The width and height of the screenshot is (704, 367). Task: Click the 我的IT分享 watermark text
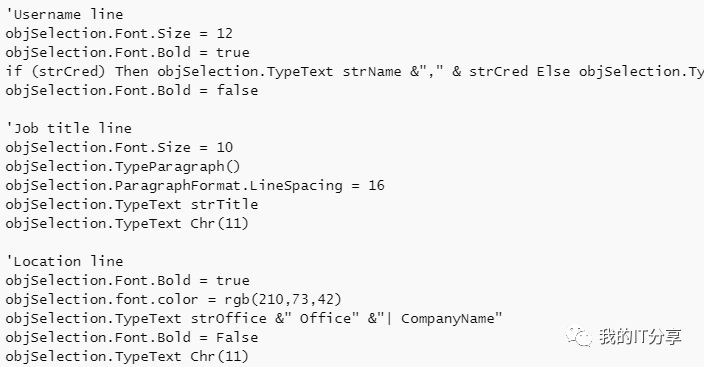[x=640, y=336]
